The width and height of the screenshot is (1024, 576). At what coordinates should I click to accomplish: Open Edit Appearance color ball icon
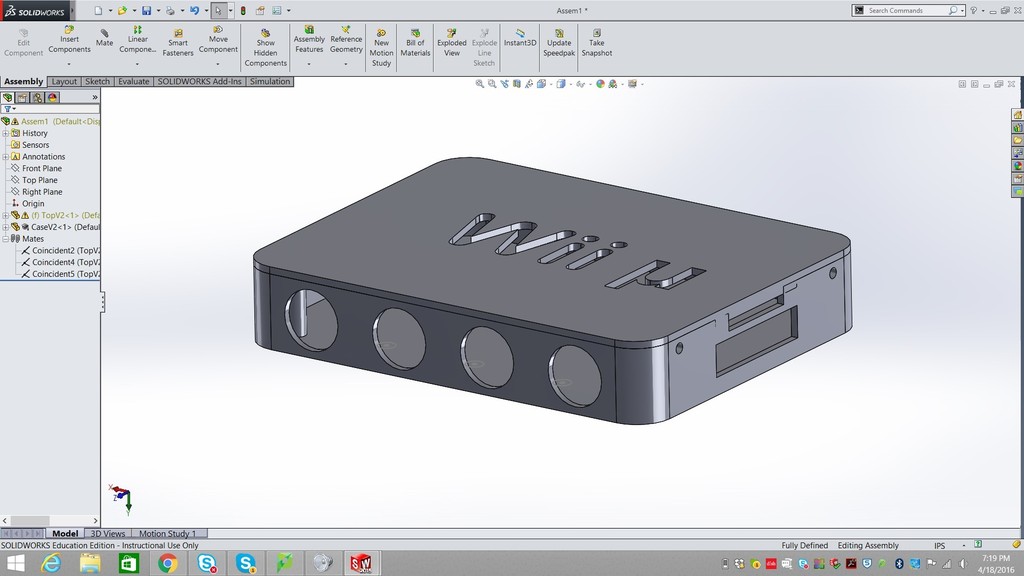click(x=600, y=84)
